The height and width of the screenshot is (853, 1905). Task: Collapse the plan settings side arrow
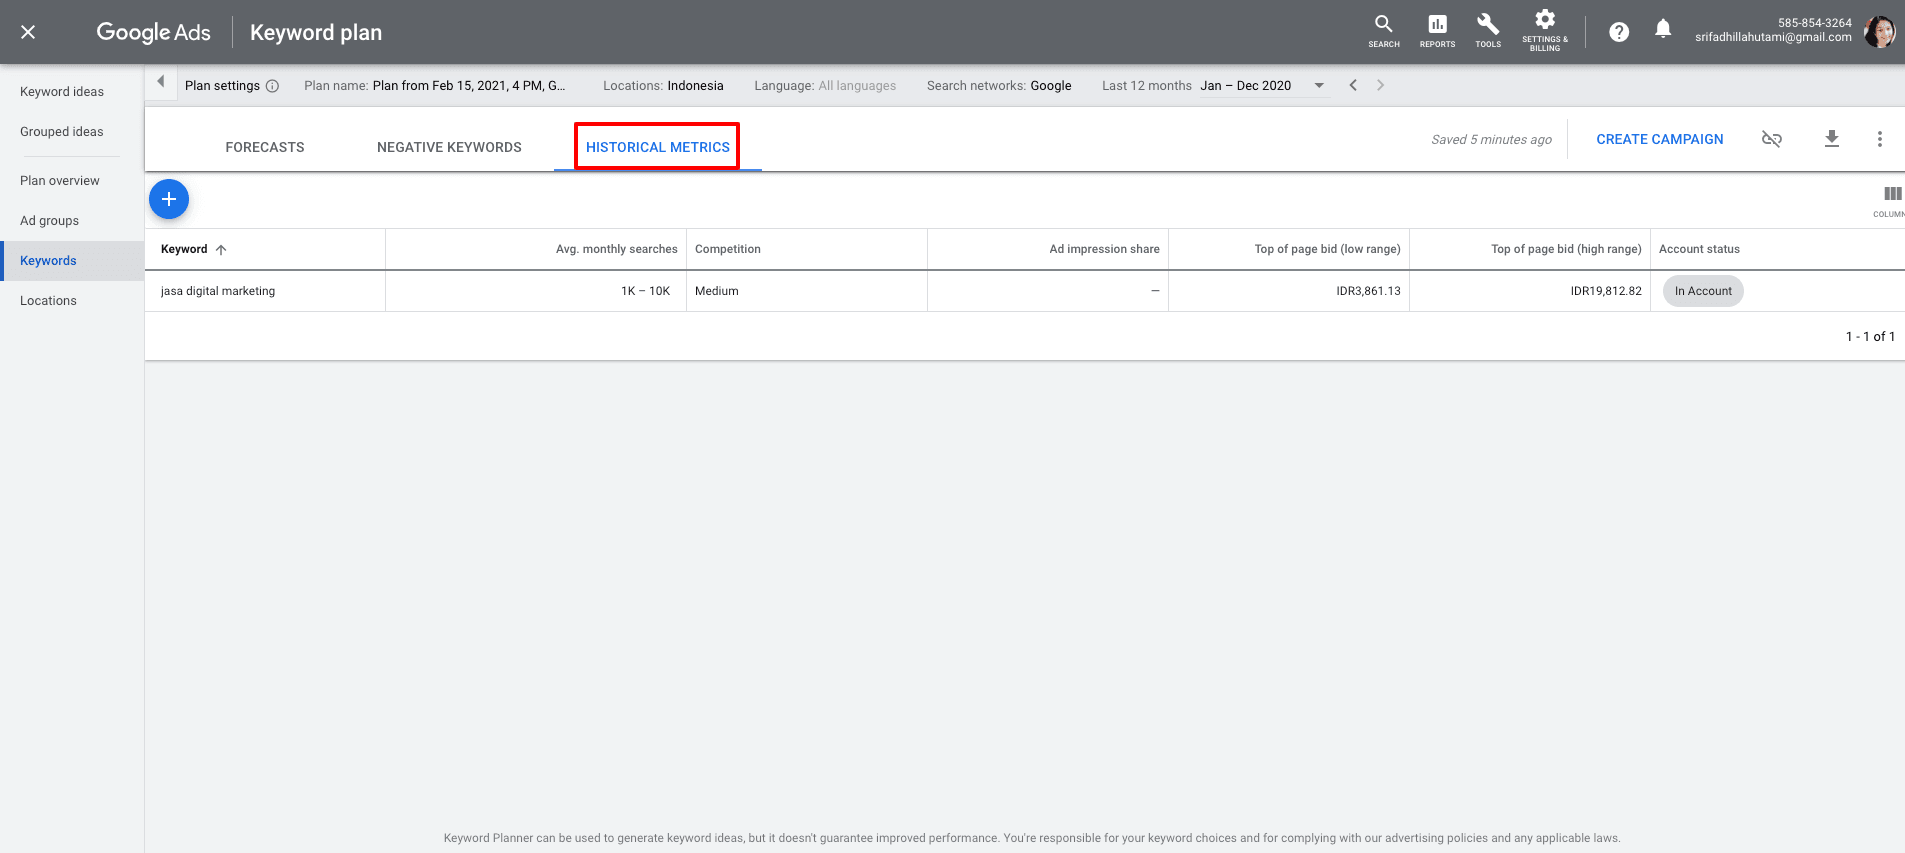click(160, 83)
